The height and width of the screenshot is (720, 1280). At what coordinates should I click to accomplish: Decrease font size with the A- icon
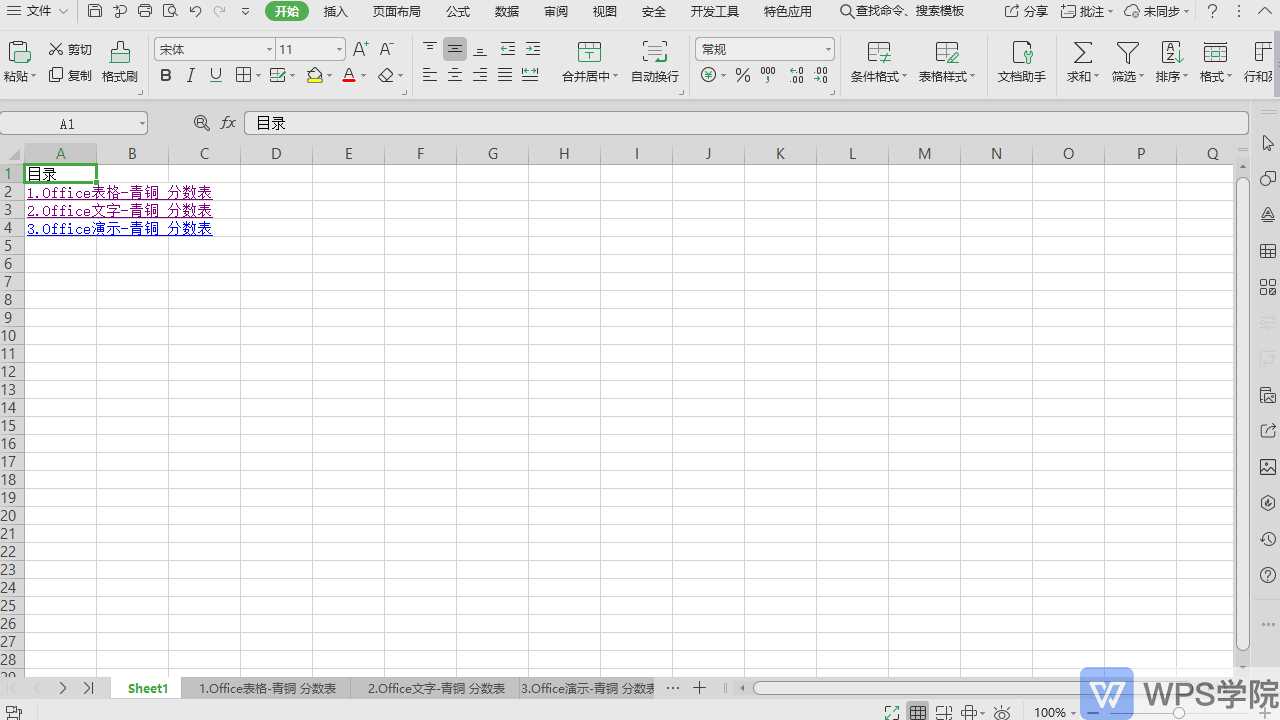tap(387, 49)
